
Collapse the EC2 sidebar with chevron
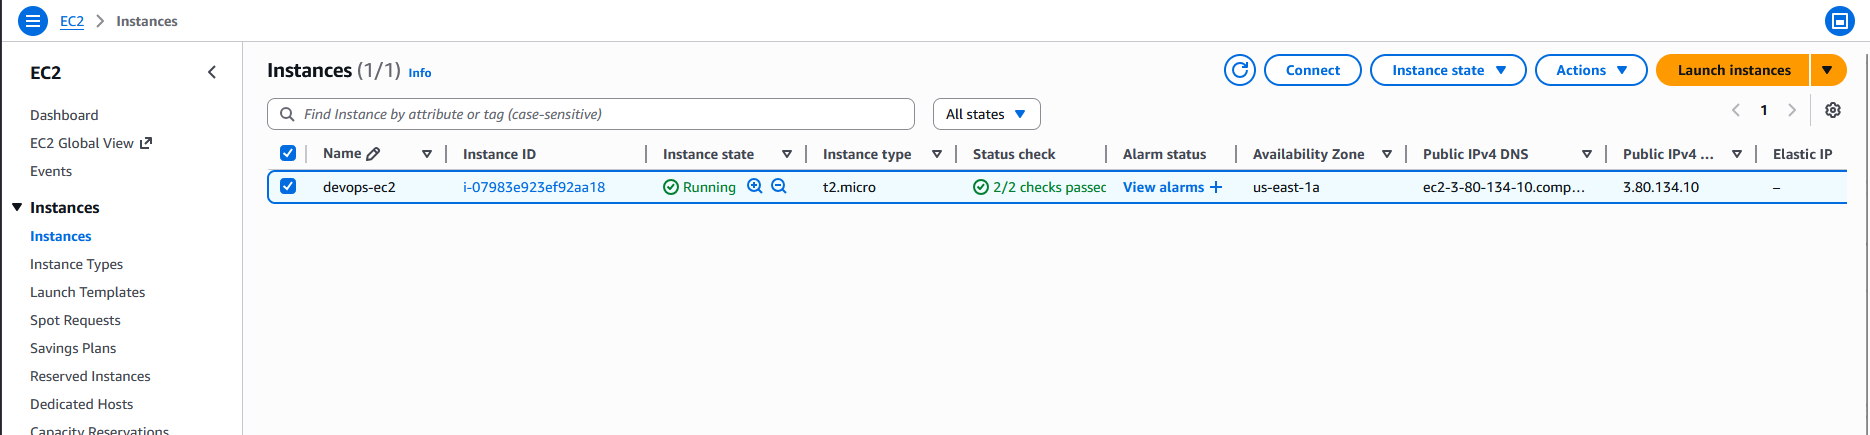(212, 72)
